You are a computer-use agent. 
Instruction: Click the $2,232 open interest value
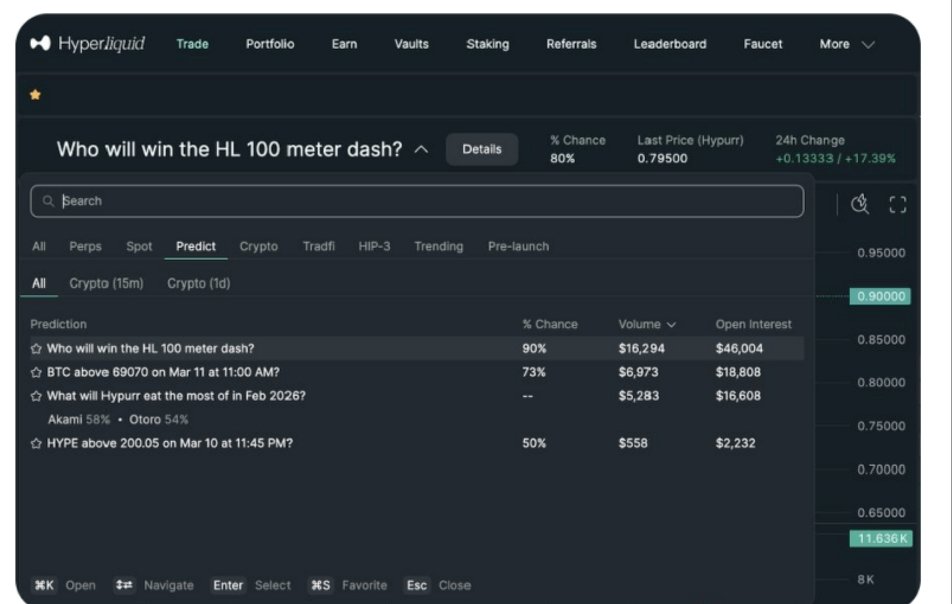click(735, 443)
